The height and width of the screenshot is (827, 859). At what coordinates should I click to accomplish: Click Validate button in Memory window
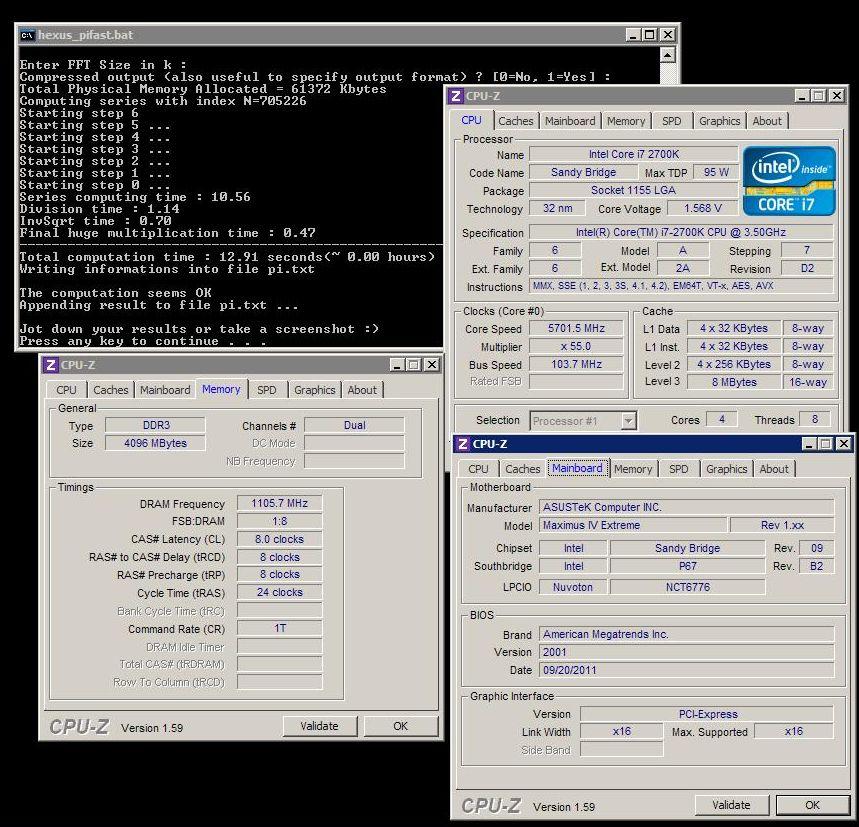point(320,726)
